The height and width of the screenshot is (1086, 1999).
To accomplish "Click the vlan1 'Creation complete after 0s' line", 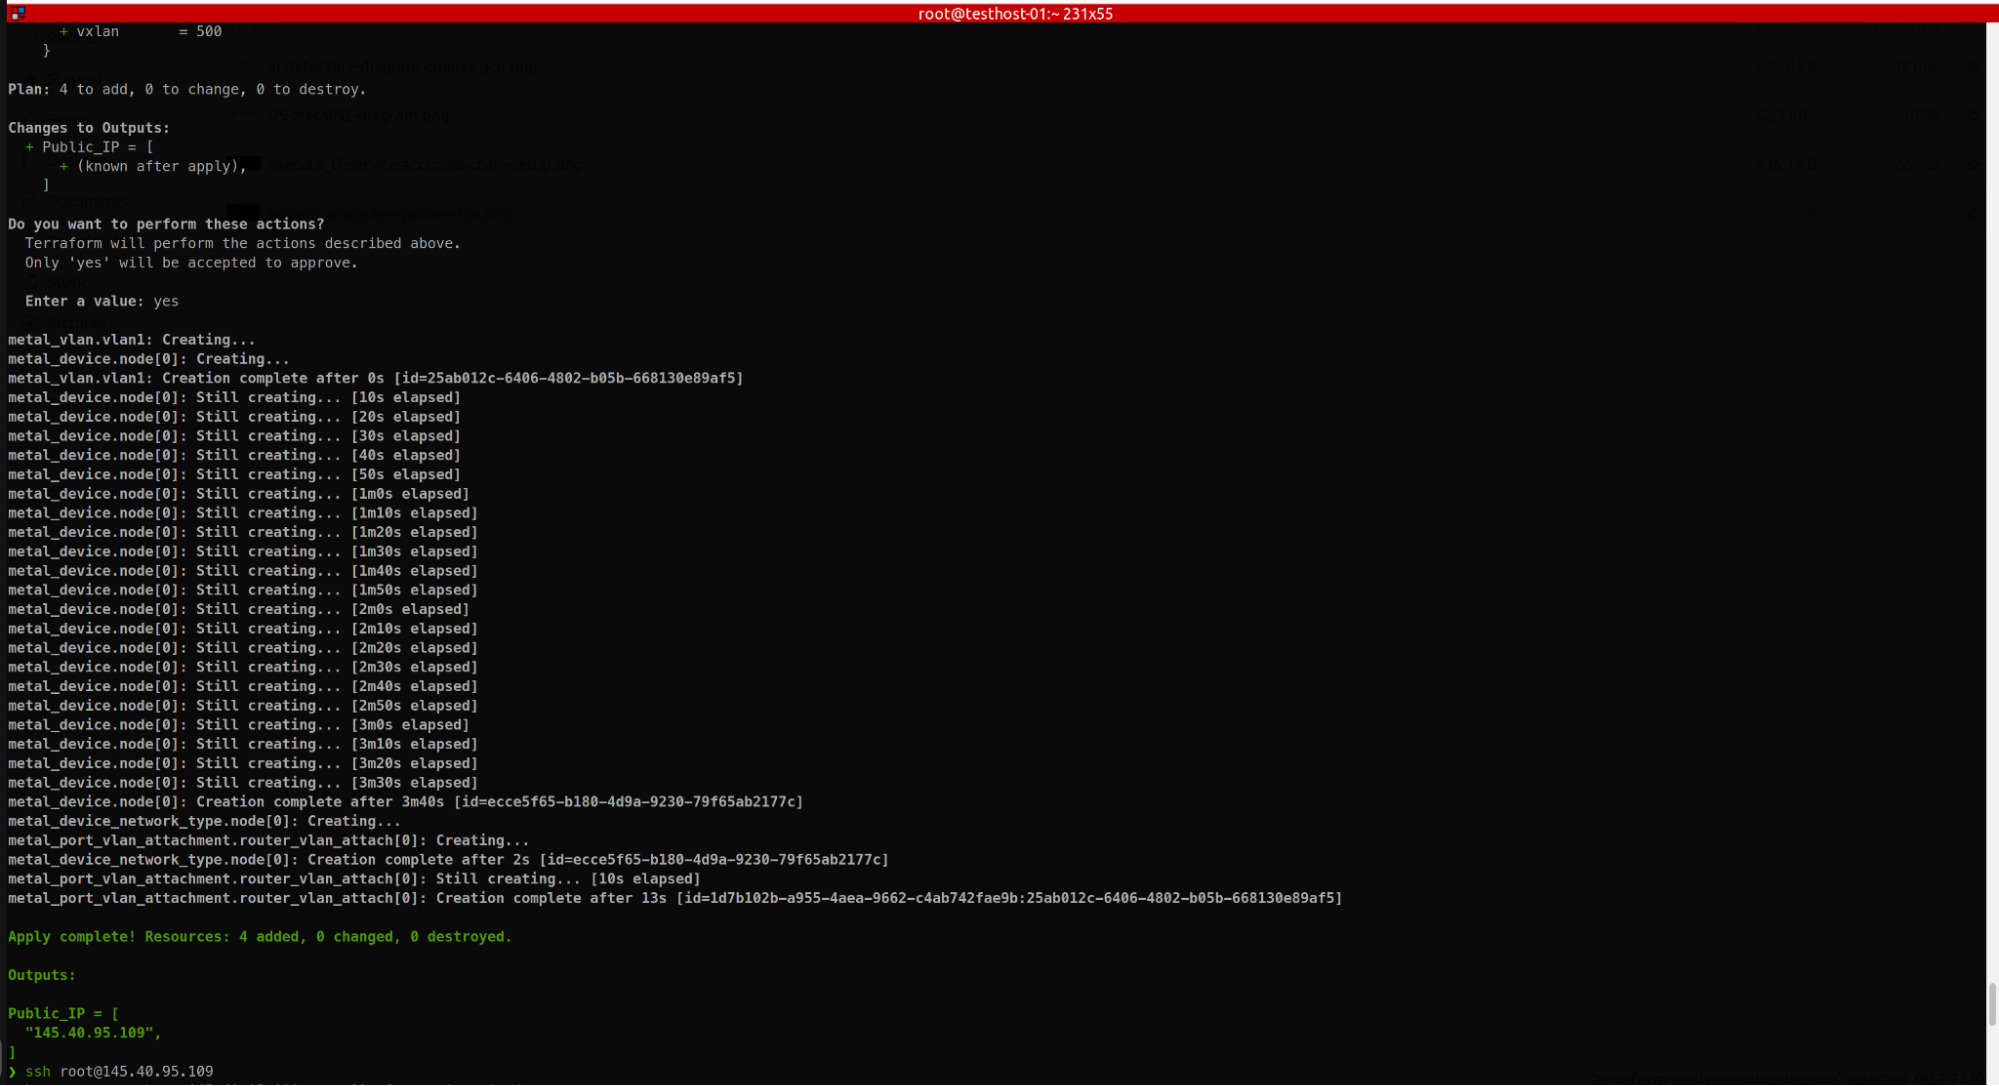I will coord(375,378).
